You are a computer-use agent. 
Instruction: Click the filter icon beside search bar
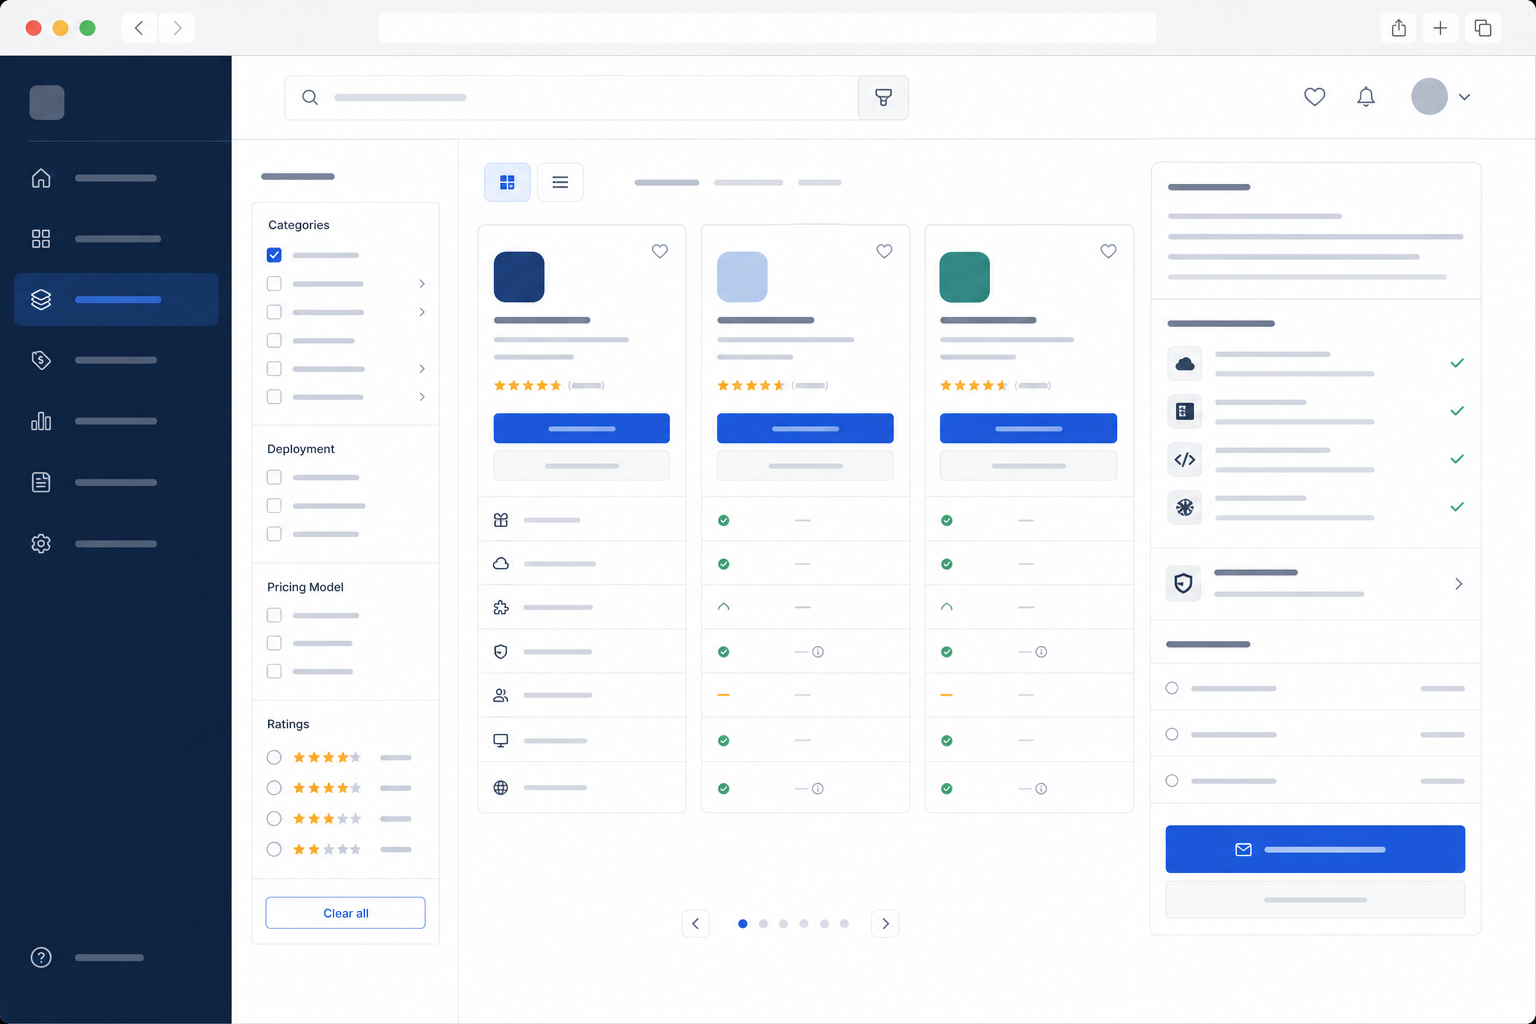pos(883,98)
